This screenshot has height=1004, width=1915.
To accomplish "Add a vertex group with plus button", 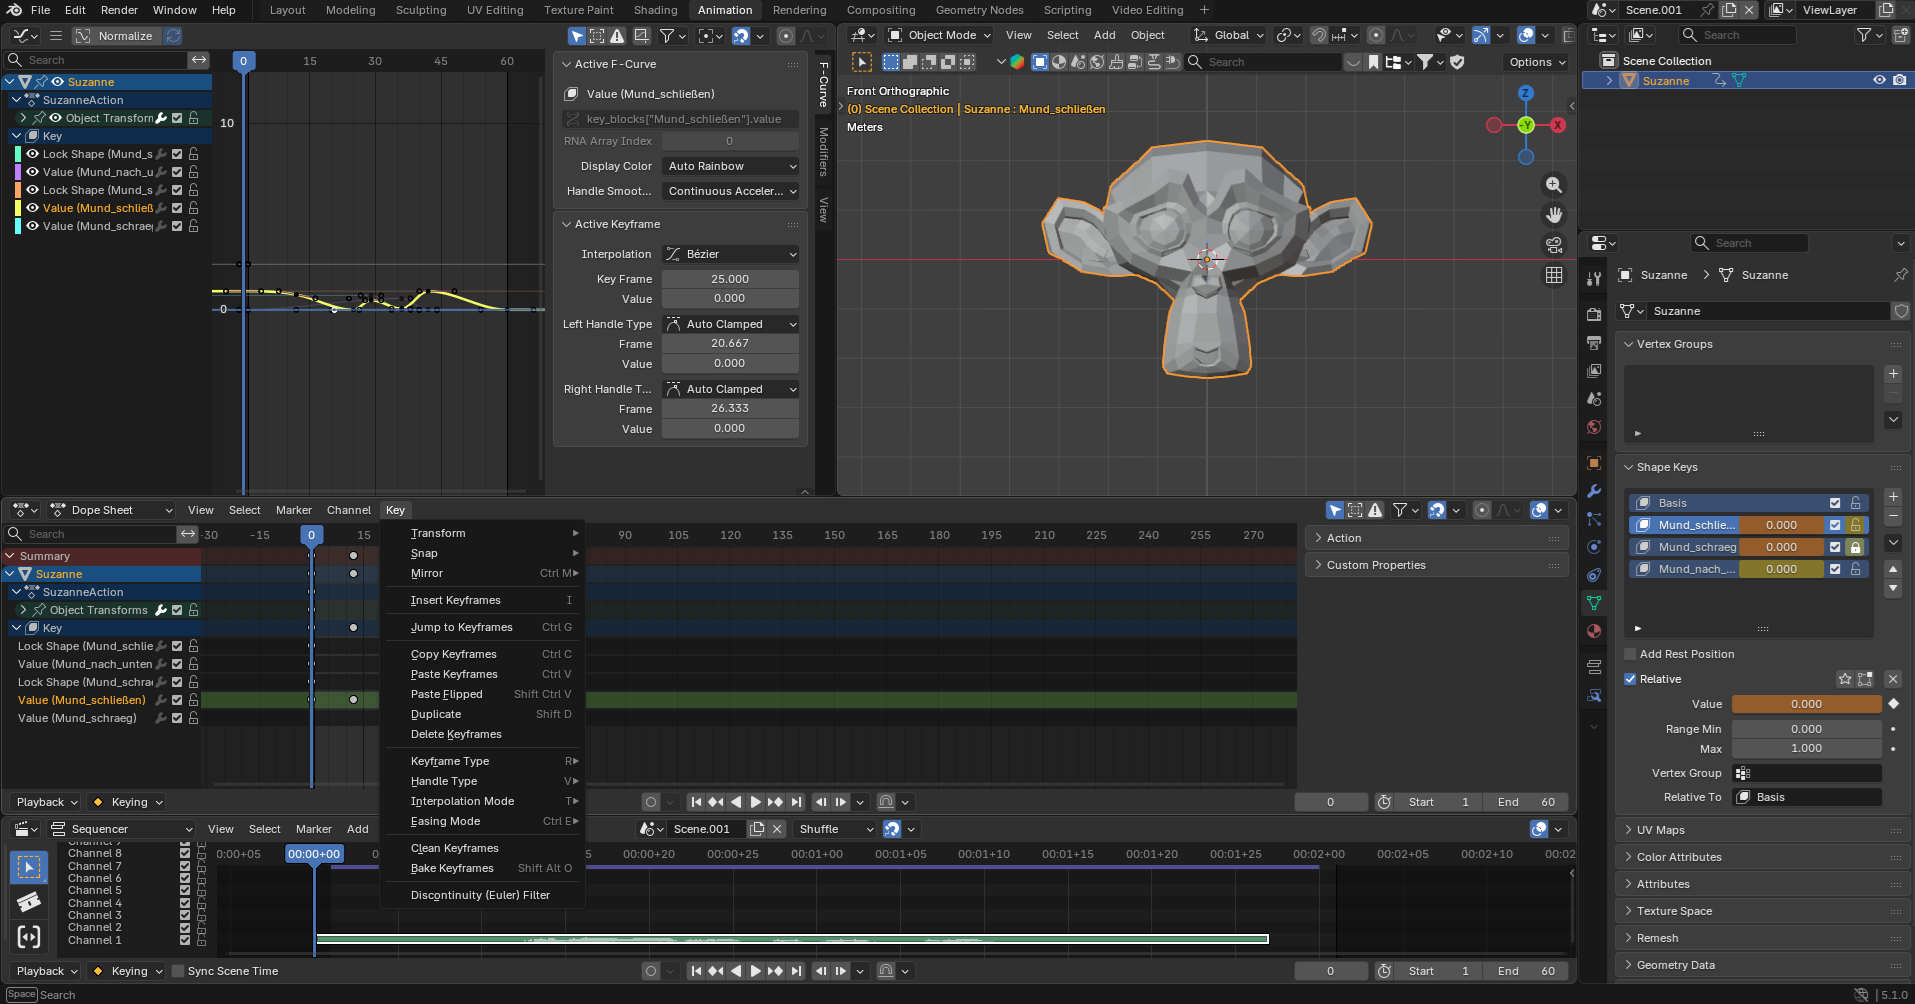I will click(1893, 374).
